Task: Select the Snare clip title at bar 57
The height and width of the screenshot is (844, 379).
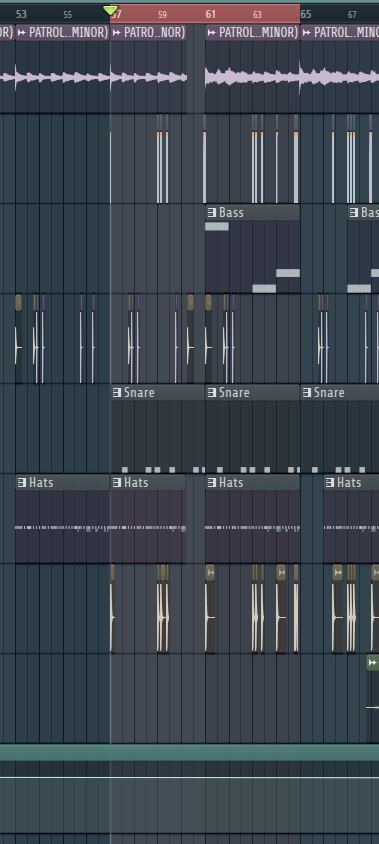Action: [x=139, y=393]
